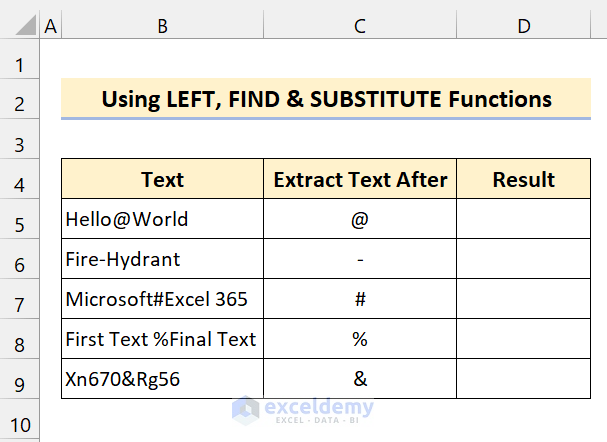607x442 pixels.
Task: Select the cell containing Fire-Hydrant
Action: pos(161,259)
